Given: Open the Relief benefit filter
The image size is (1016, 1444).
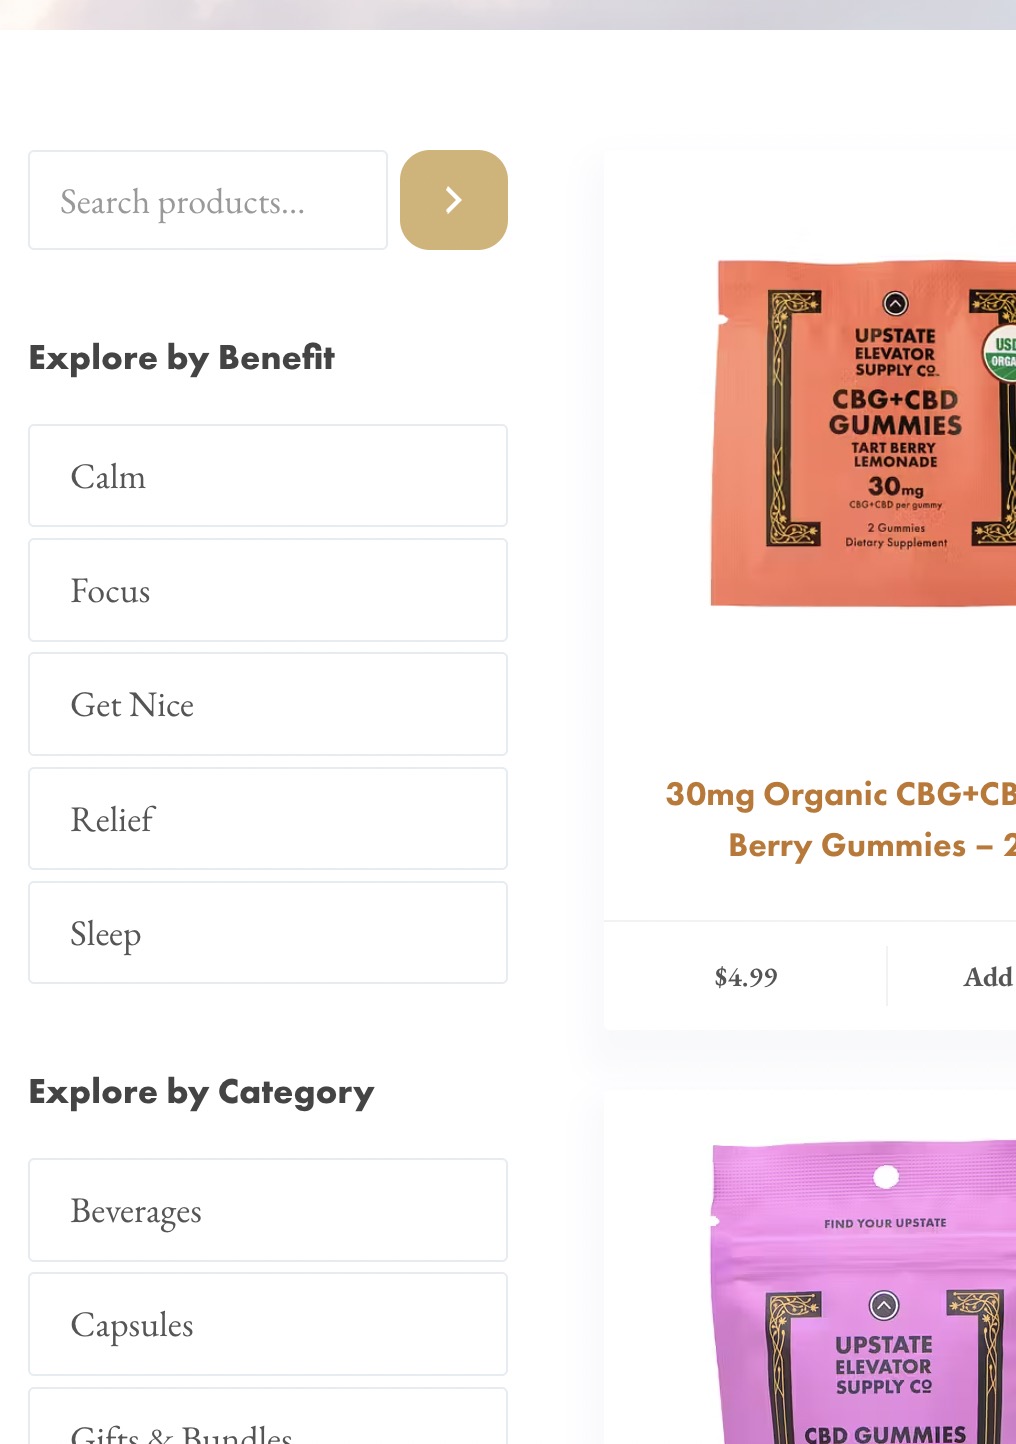Looking at the screenshot, I should (x=268, y=819).
